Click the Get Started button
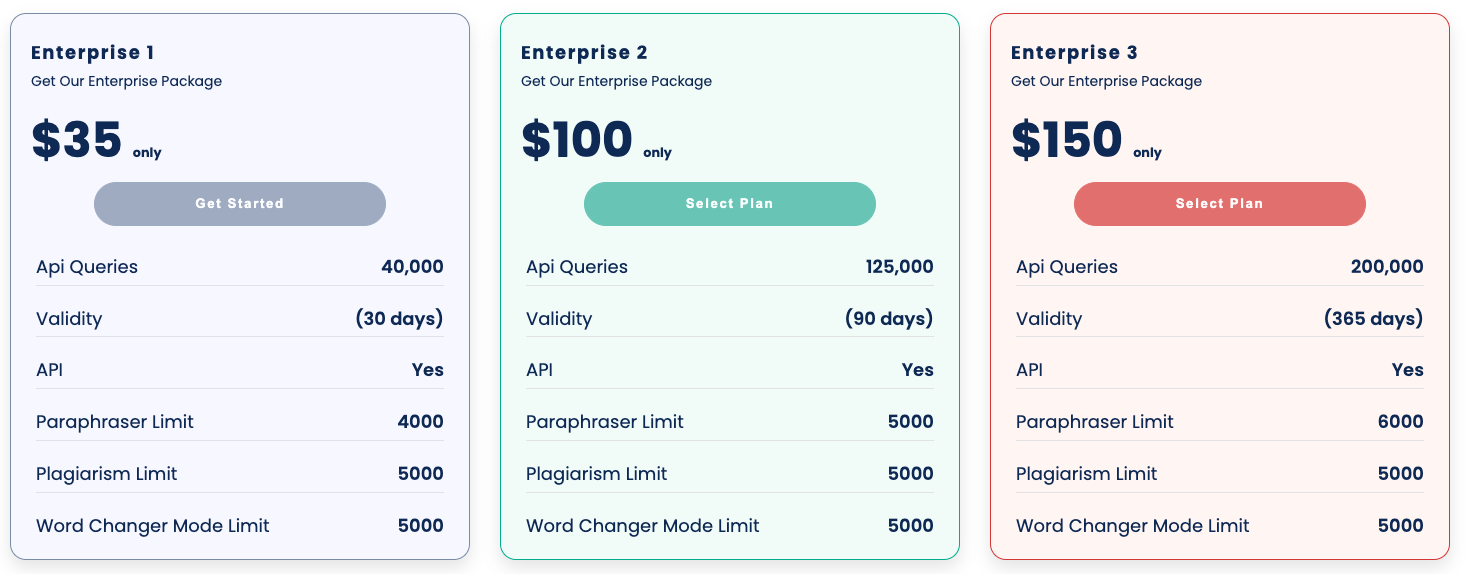This screenshot has height=574, width=1466. point(240,204)
